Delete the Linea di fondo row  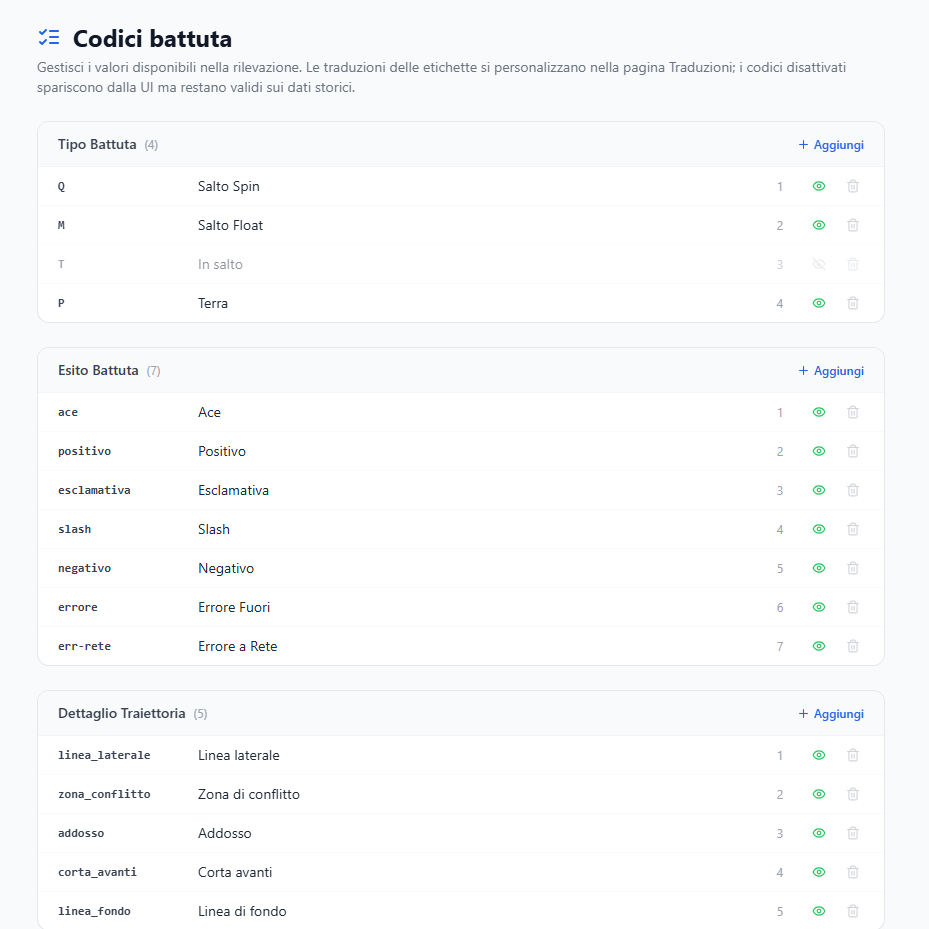click(853, 911)
